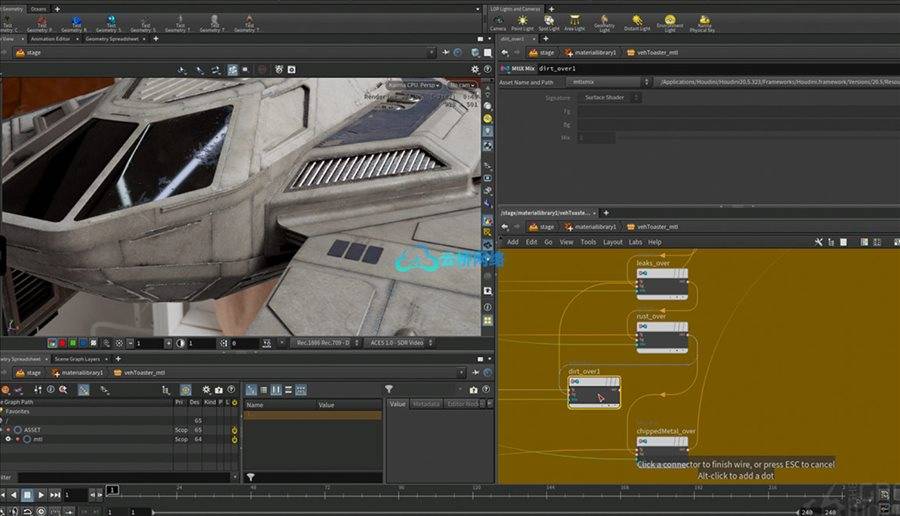The width and height of the screenshot is (900, 516).
Task: Click the Point Light shelf tool
Action: coord(522,21)
